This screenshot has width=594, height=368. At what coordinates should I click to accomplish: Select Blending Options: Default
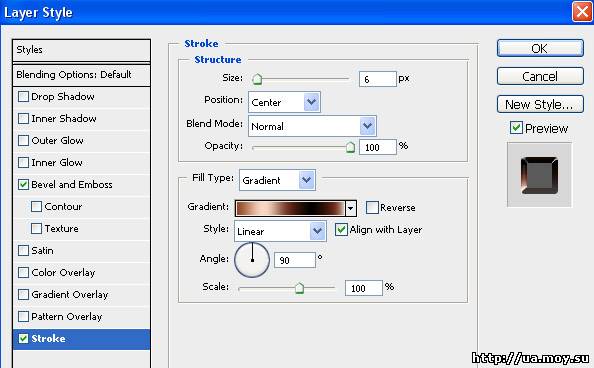pos(81,75)
